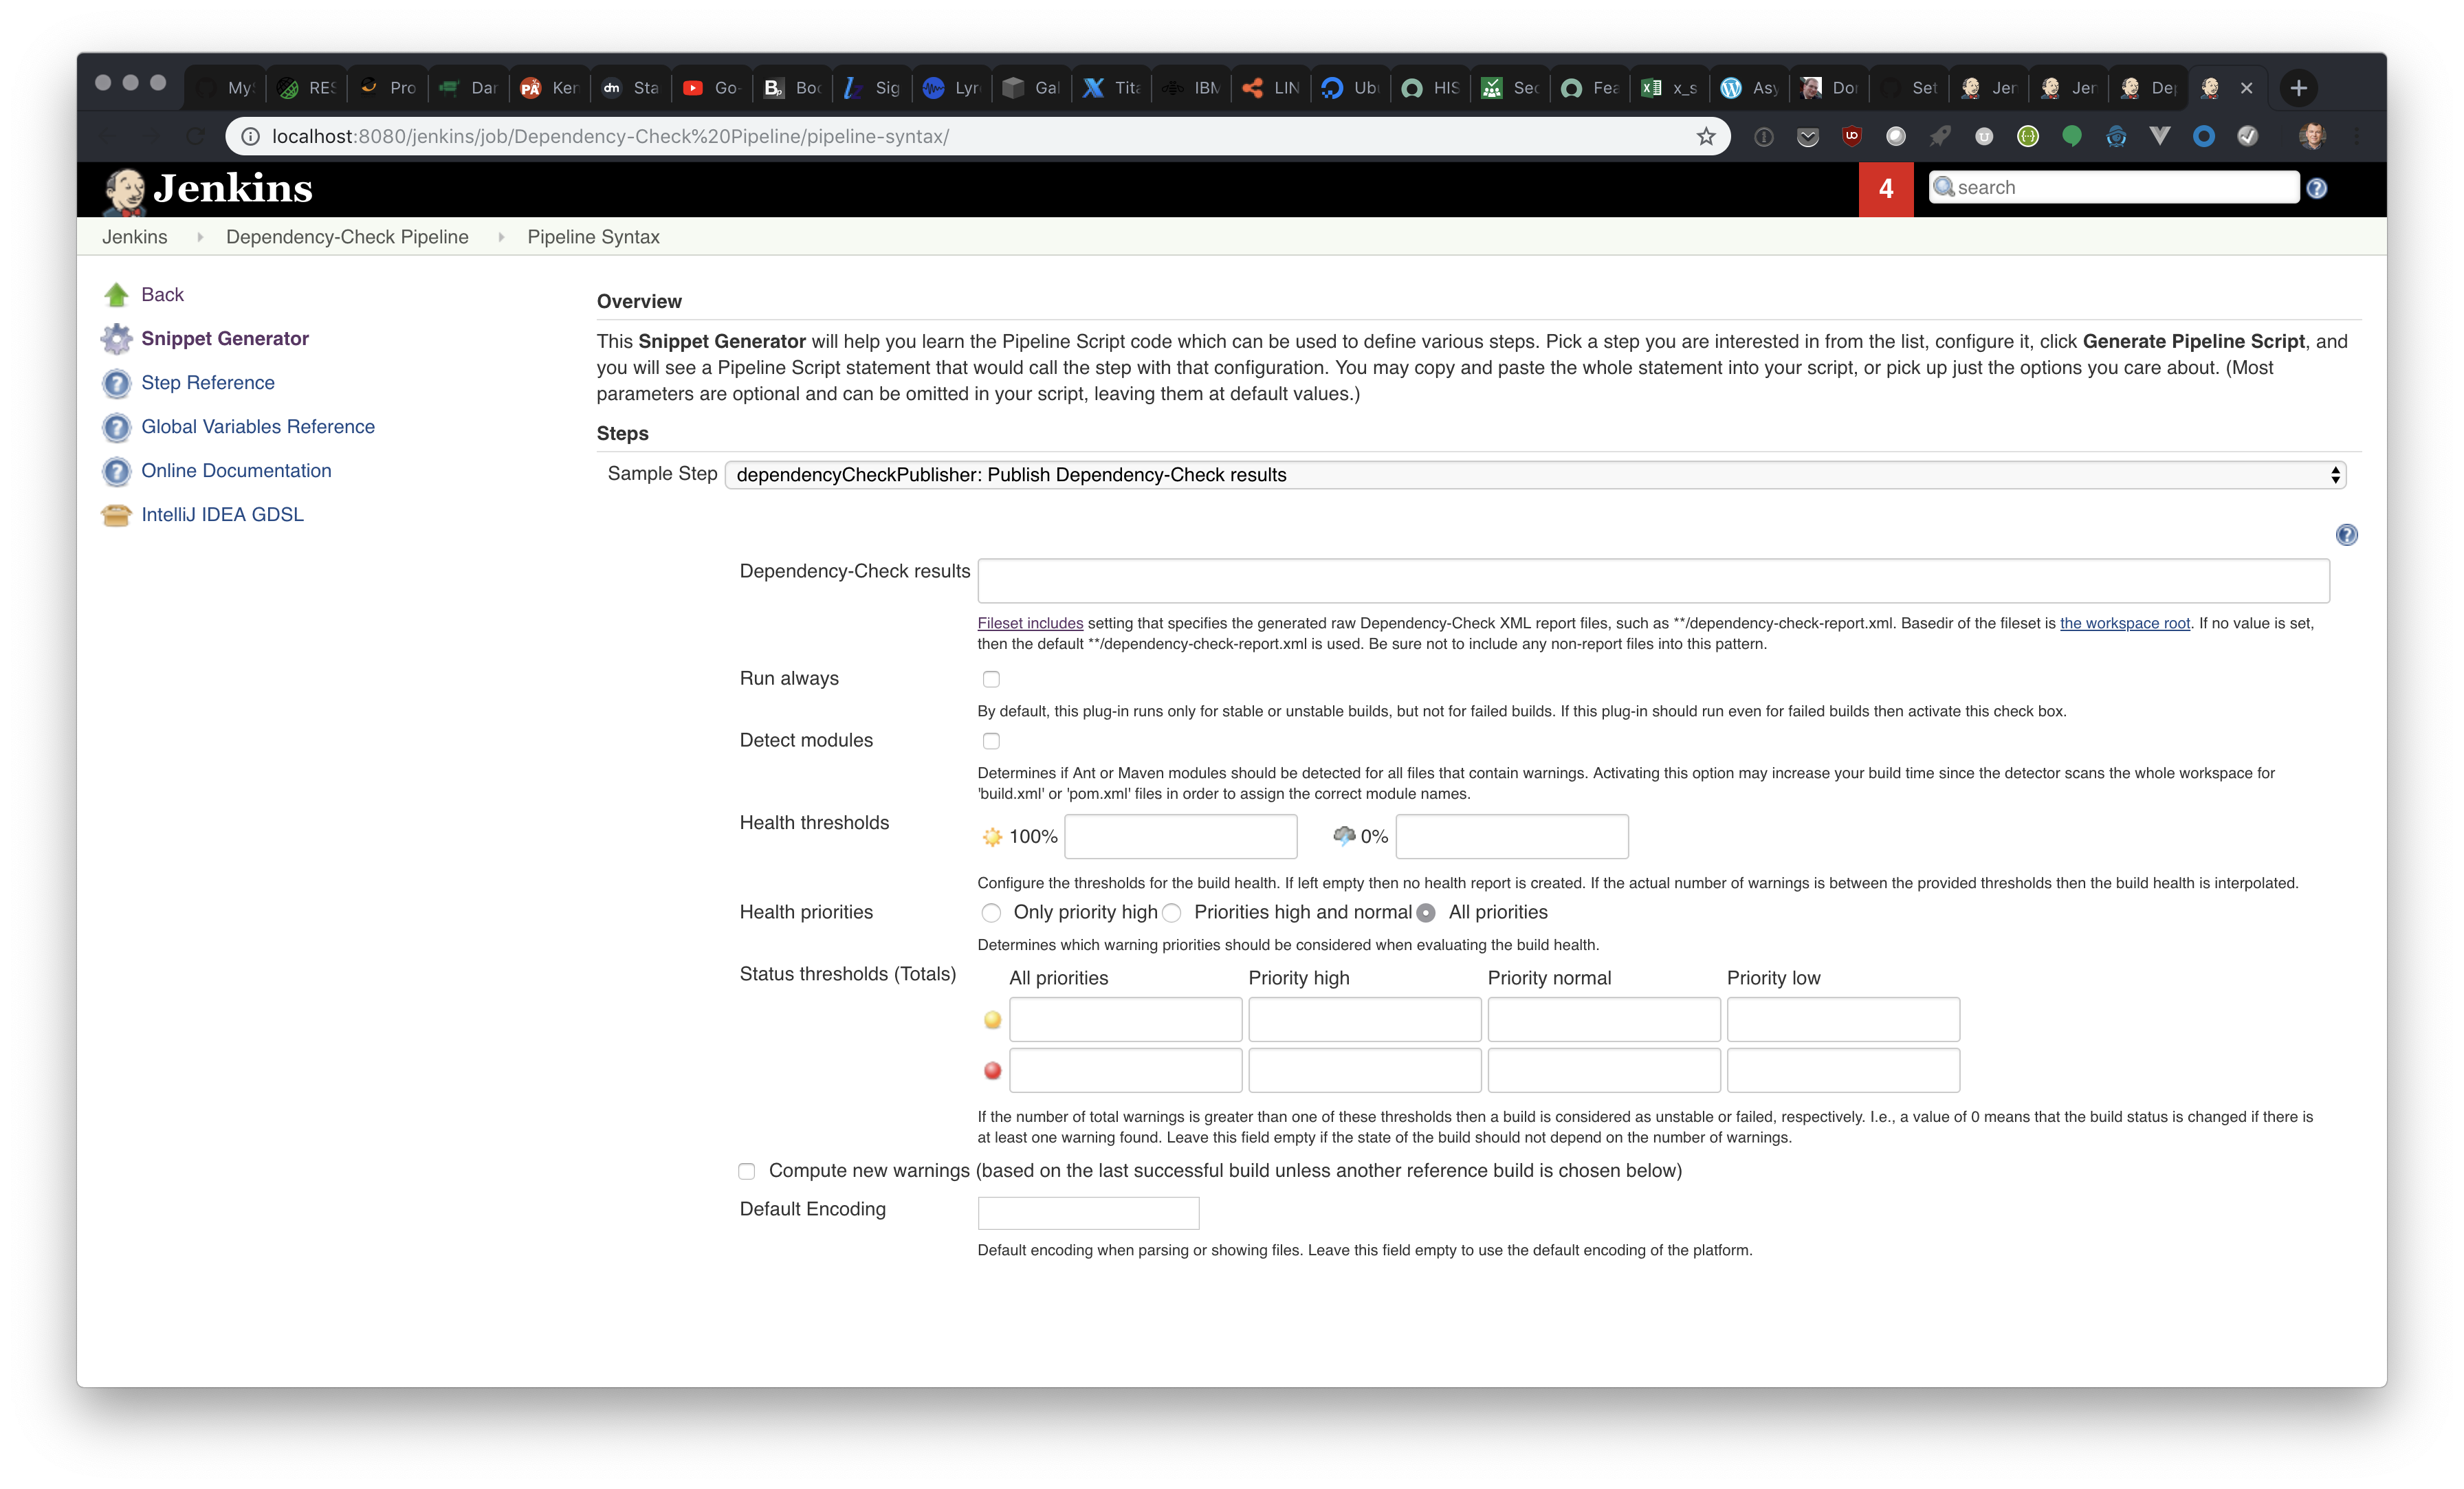
Task: Switch to the Pipeline Syntax breadcrumb tab
Action: click(593, 237)
